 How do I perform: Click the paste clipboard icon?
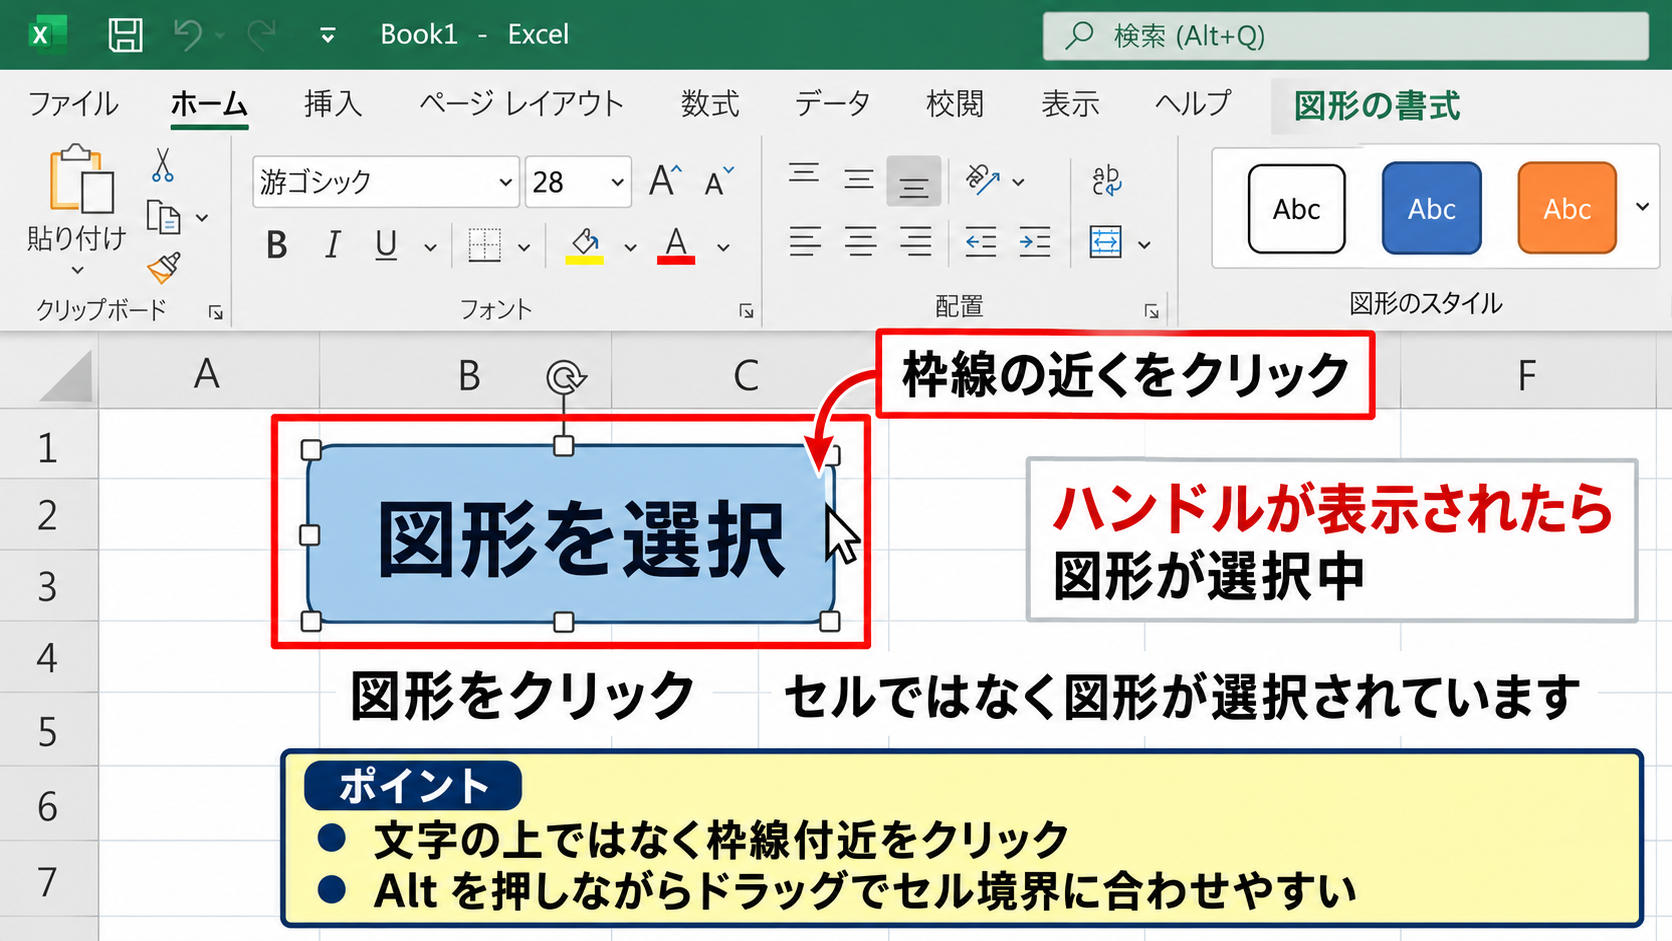tap(81, 180)
